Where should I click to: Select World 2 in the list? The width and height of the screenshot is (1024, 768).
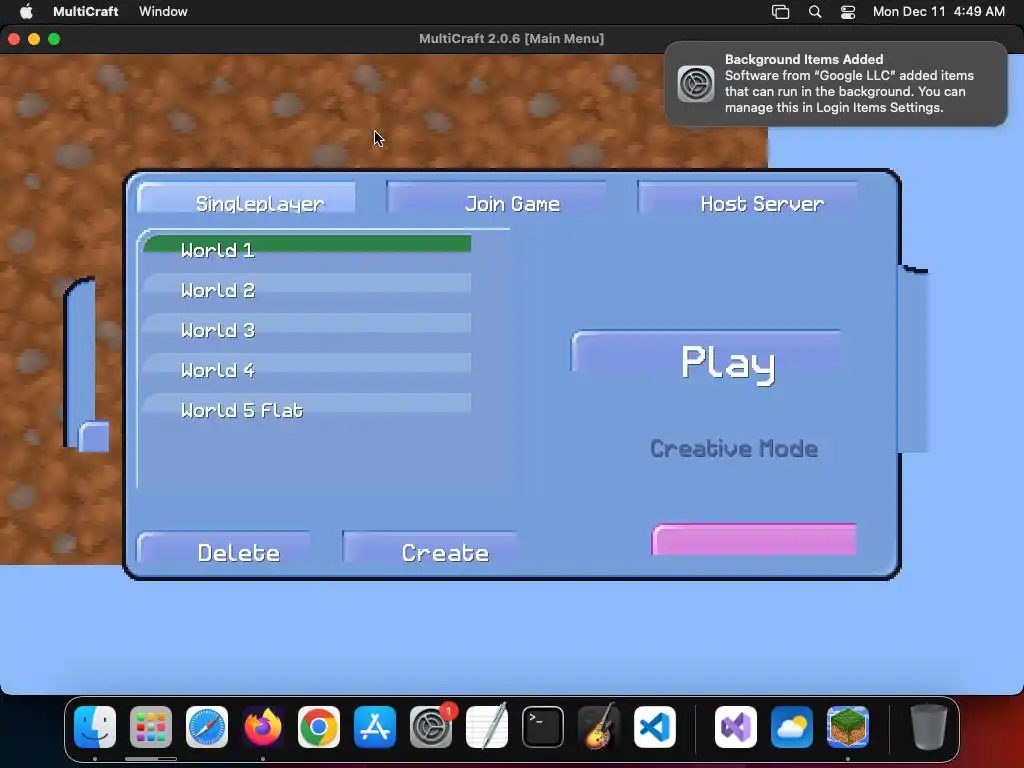coord(306,285)
